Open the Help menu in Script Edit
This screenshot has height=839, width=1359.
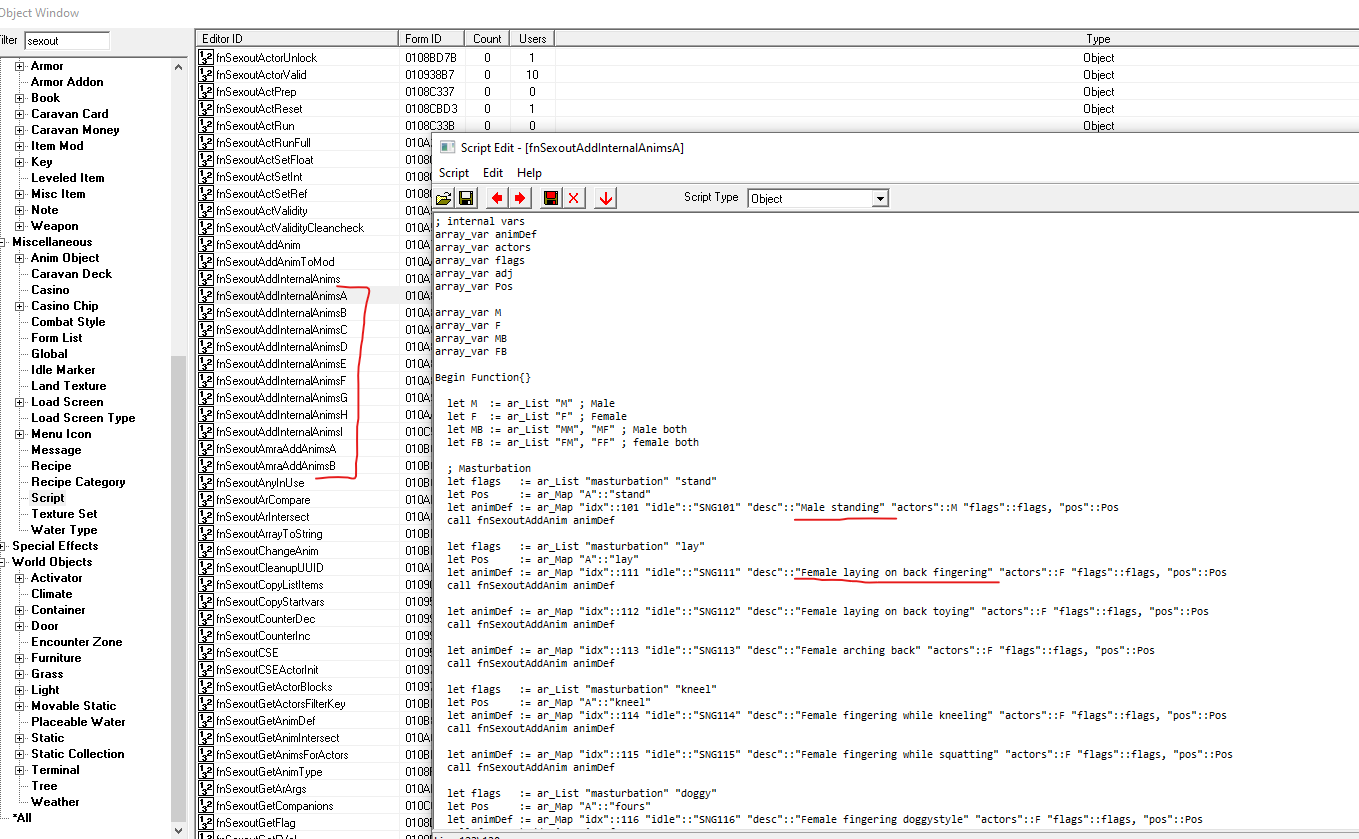(529, 173)
